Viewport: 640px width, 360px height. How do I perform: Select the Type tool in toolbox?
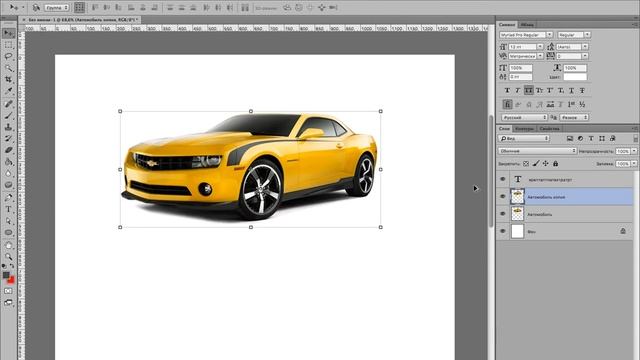pos(9,209)
